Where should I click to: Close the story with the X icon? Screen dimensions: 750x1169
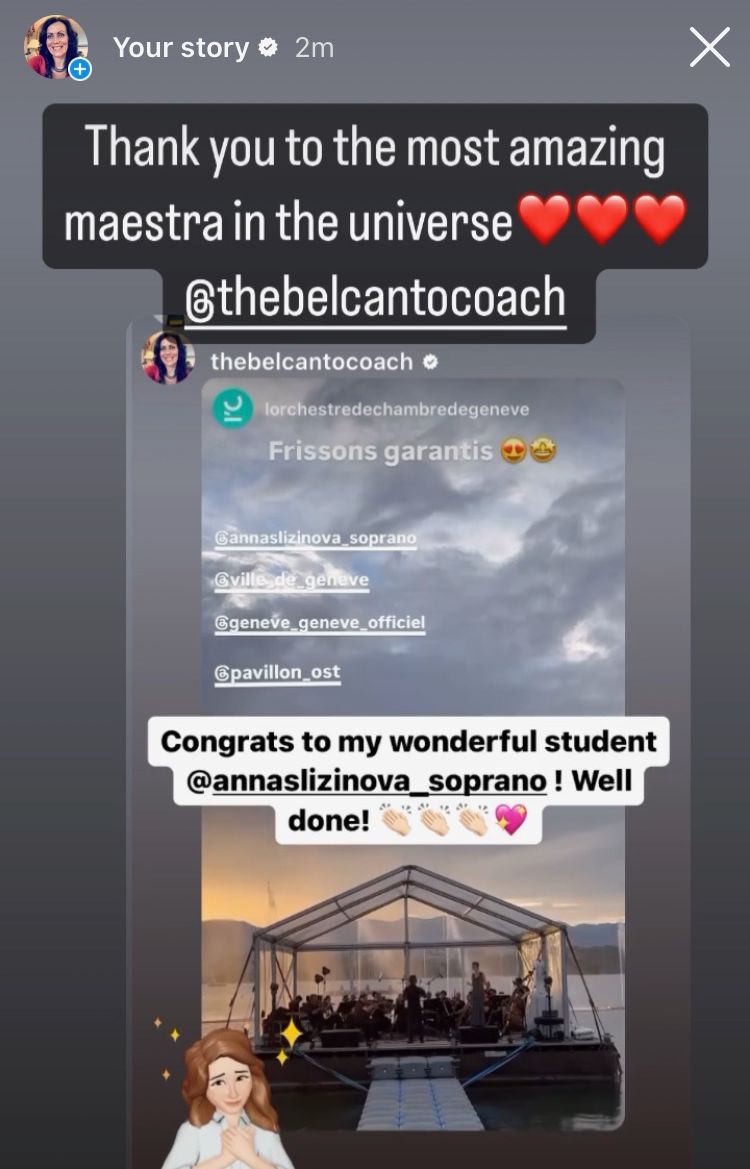709,48
